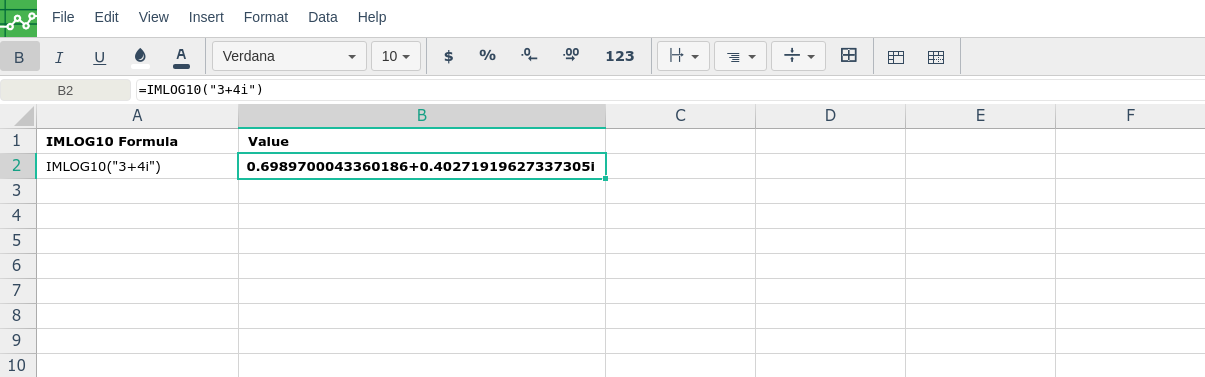This screenshot has width=1205, height=377.
Task: Open the Data menu
Action: (x=323, y=17)
